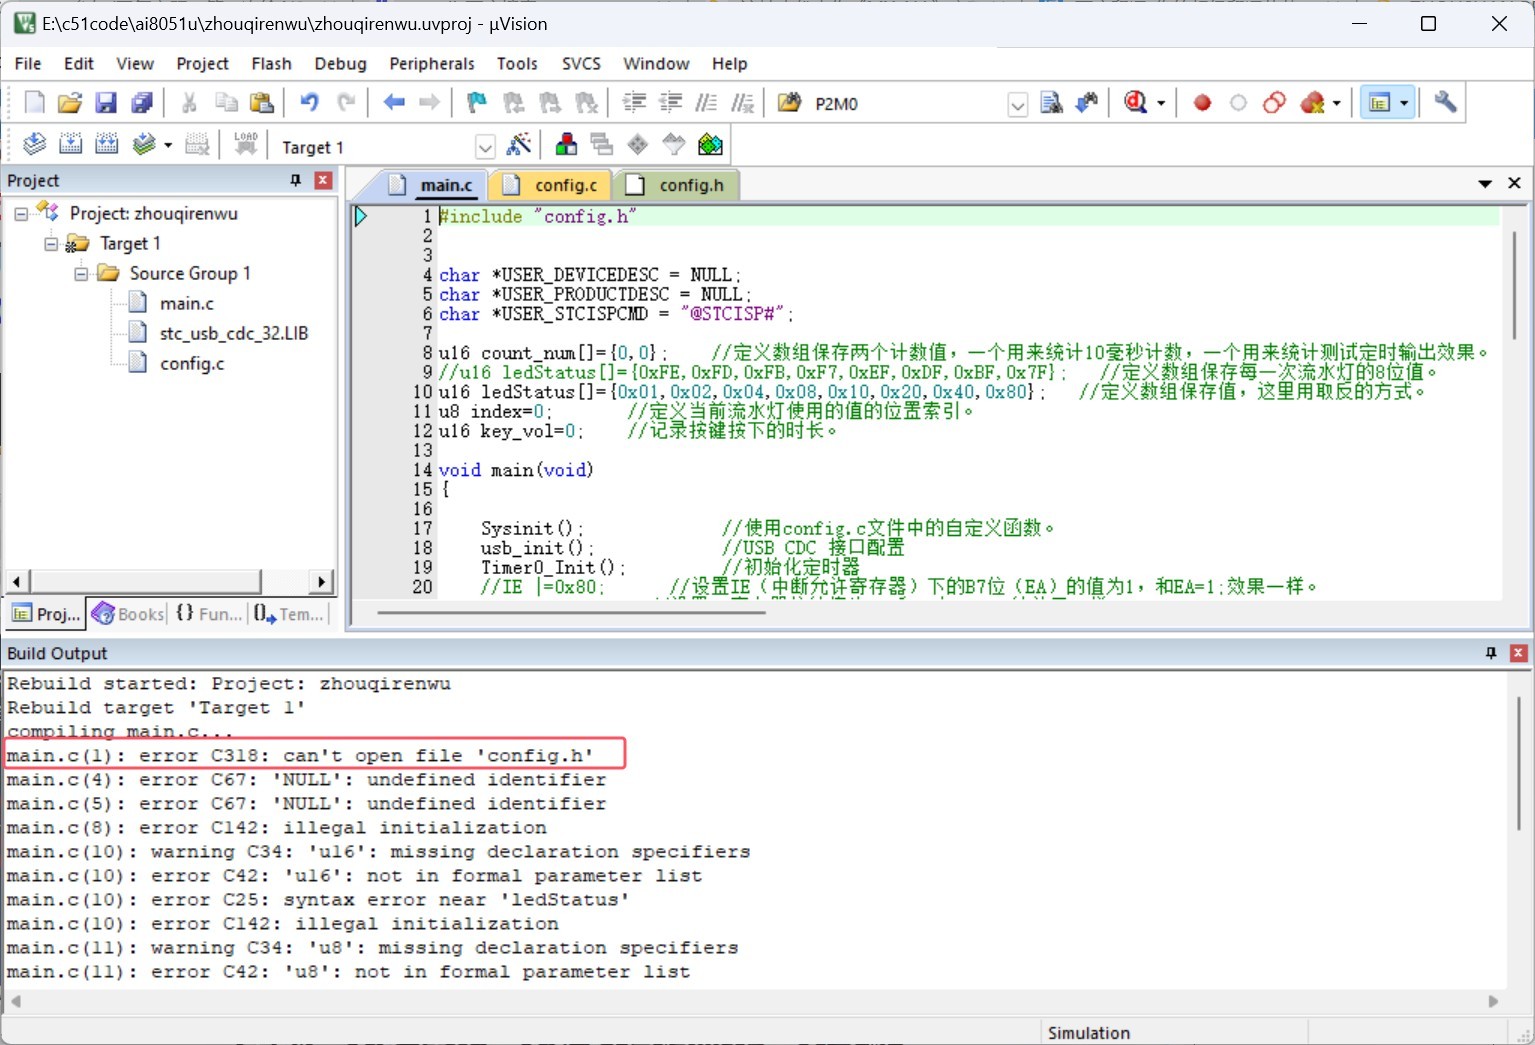Translate current file icon
The image size is (1535, 1045).
[34, 145]
